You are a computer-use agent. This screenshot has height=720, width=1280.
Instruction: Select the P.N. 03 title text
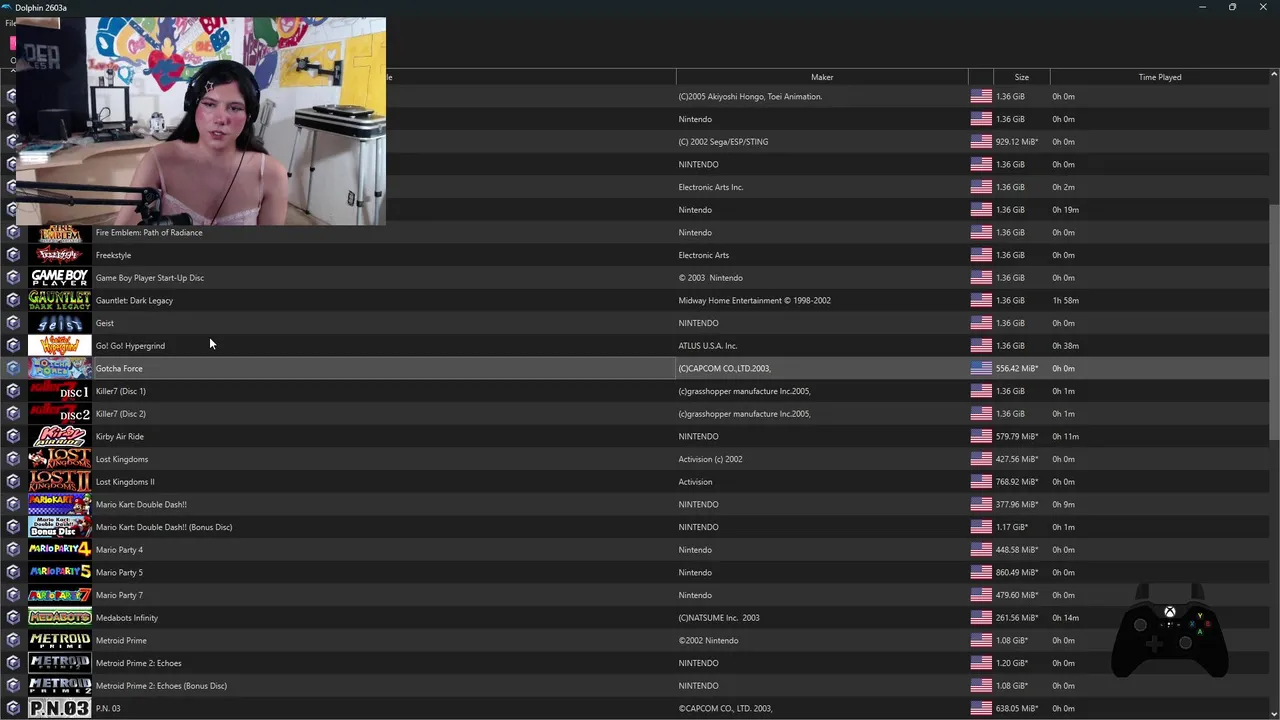[x=108, y=708]
